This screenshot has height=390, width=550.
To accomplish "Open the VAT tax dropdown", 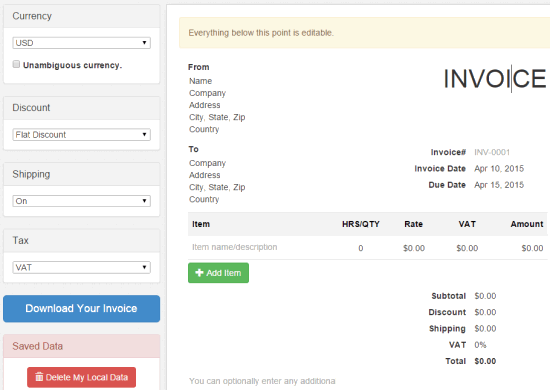I will click(x=81, y=268).
